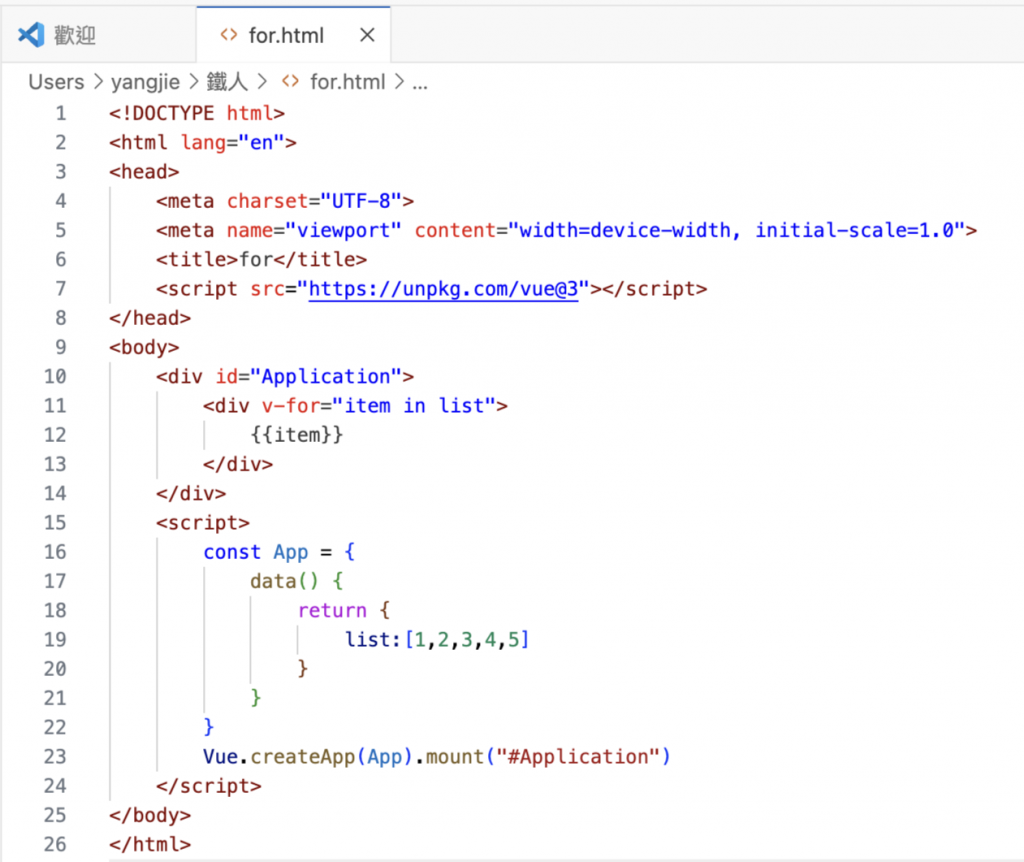The width and height of the screenshot is (1024, 862).
Task: Click the HTML file icon on for.html tab
Action: tap(229, 35)
